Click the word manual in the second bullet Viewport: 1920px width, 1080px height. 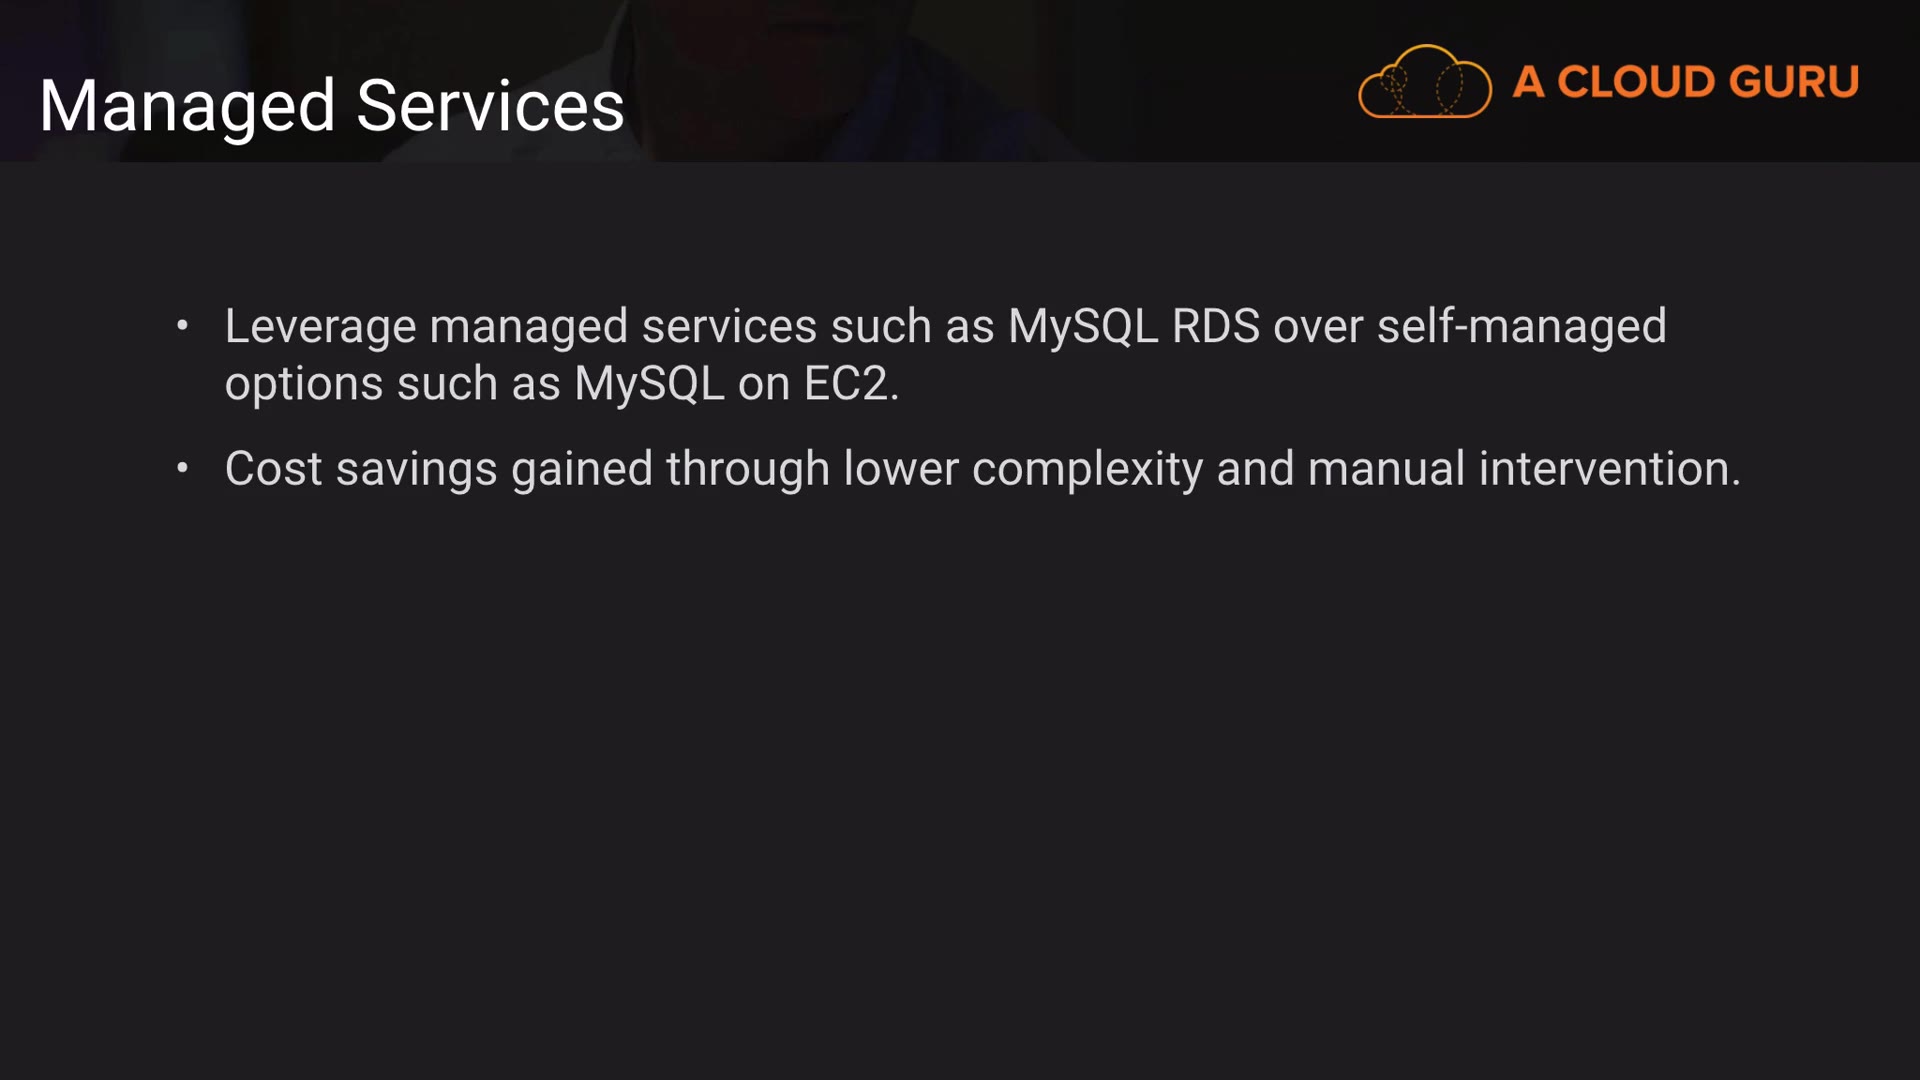point(1386,469)
